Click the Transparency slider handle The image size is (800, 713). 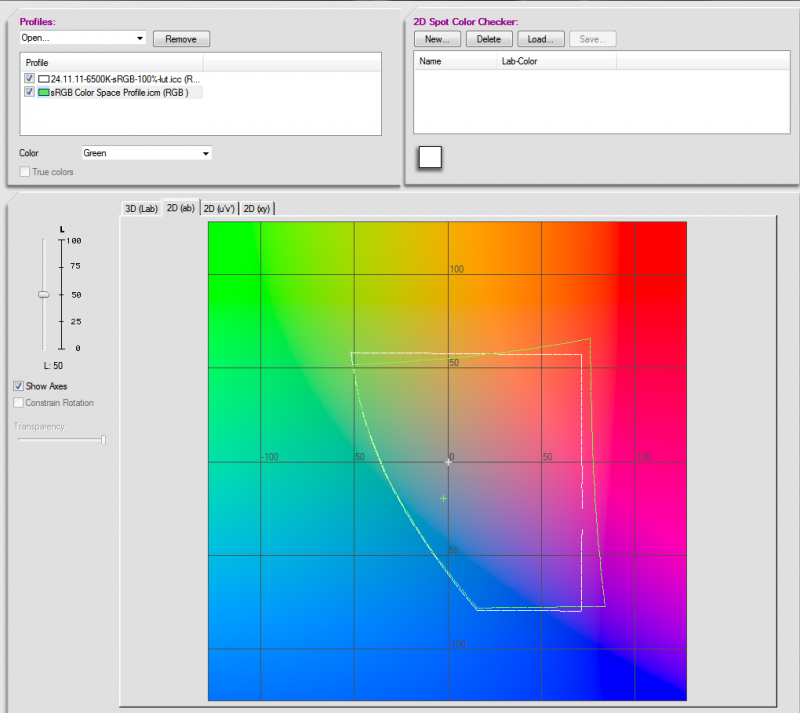point(104,439)
